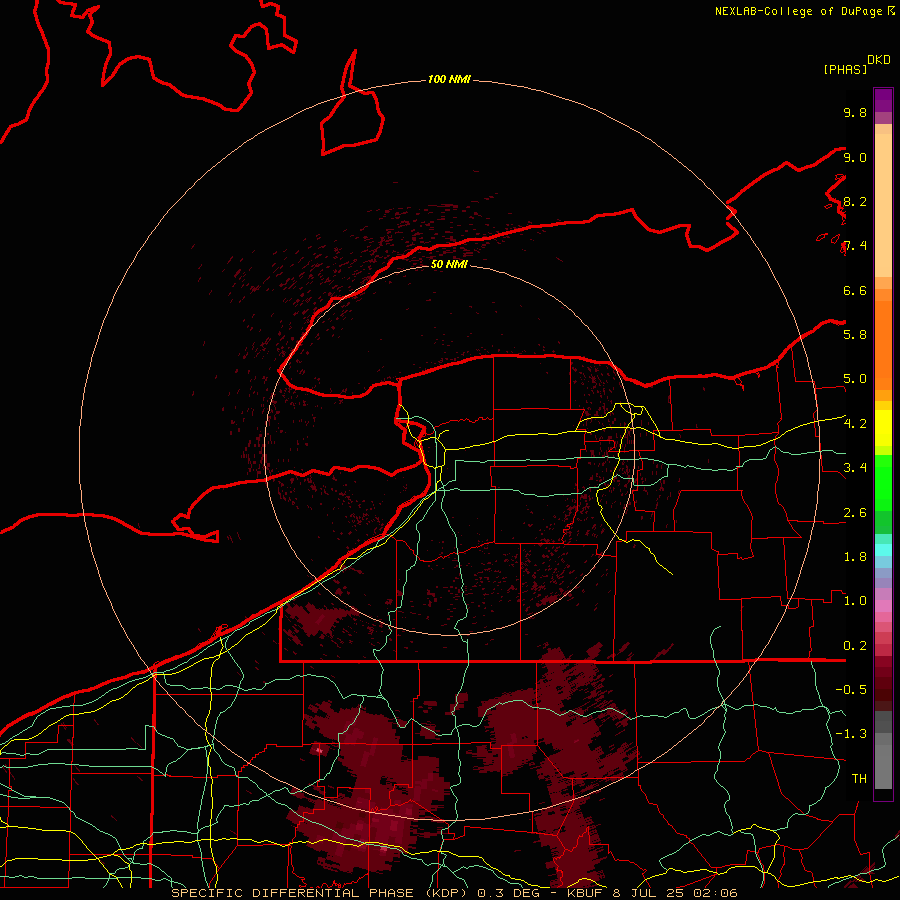The image size is (900, 900).
Task: Click the 4.2 scale value
Action: 855,424
